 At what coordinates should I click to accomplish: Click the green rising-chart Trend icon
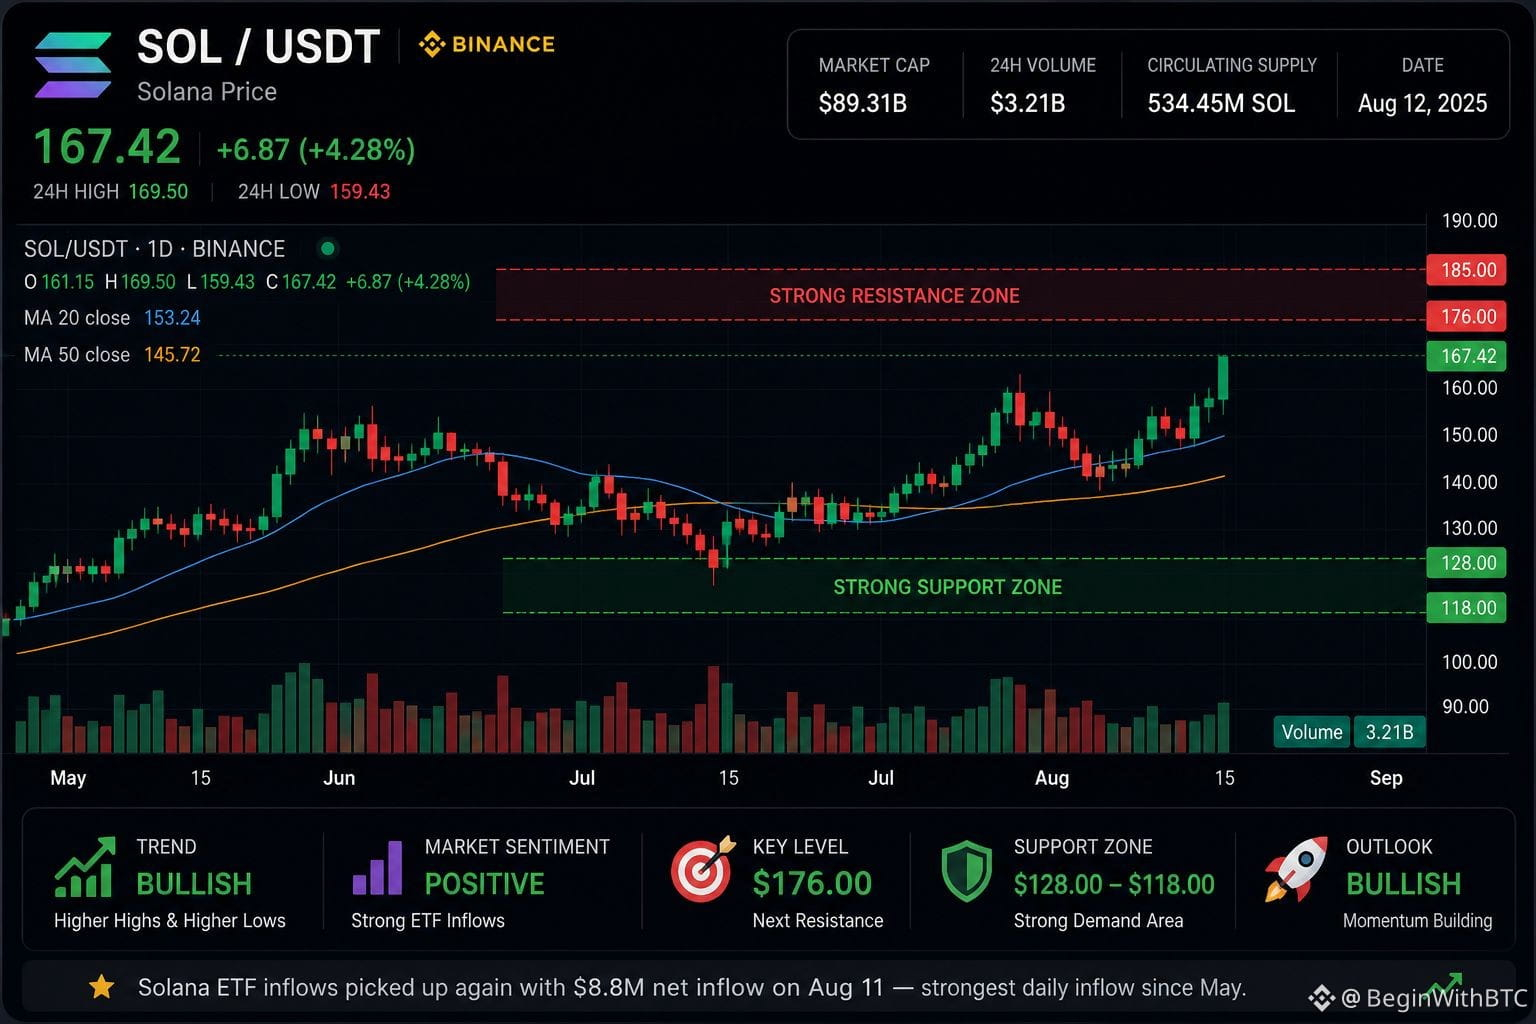(x=84, y=868)
